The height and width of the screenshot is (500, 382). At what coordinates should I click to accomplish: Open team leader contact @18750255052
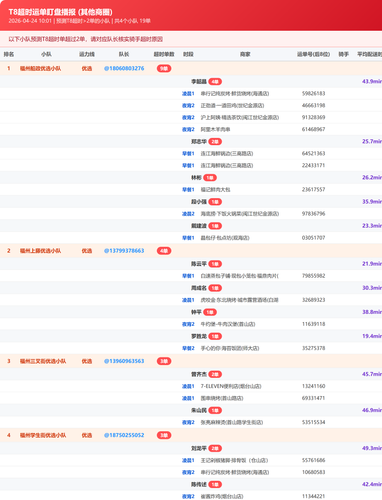[124, 435]
